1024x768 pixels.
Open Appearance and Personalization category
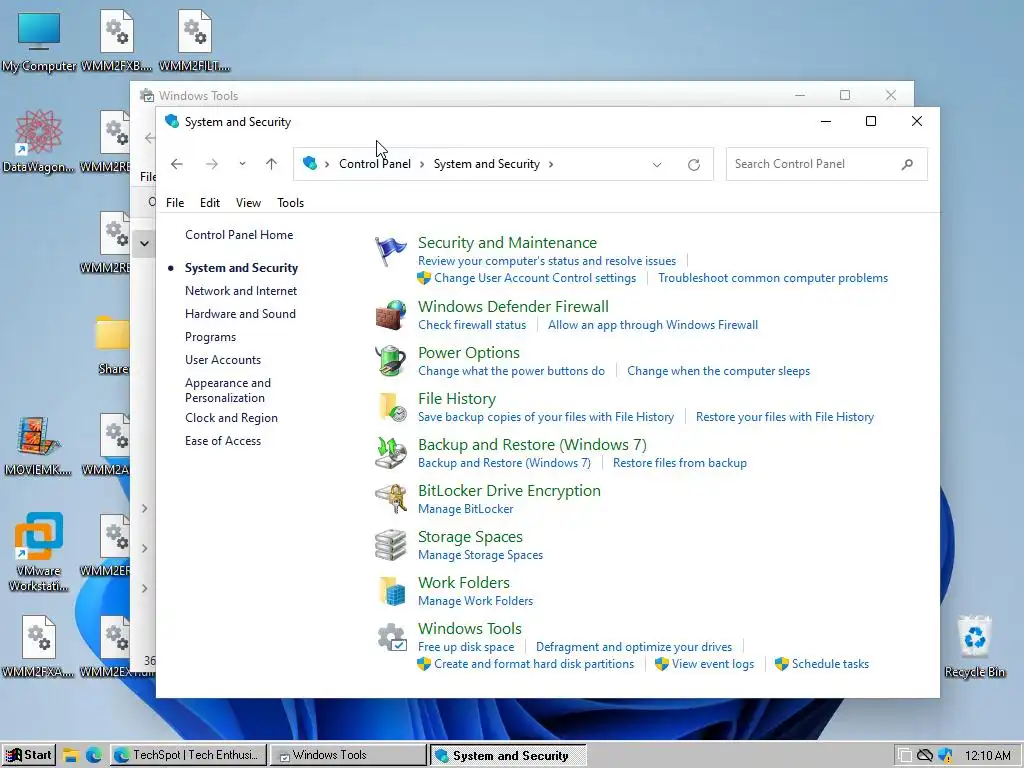coord(228,390)
